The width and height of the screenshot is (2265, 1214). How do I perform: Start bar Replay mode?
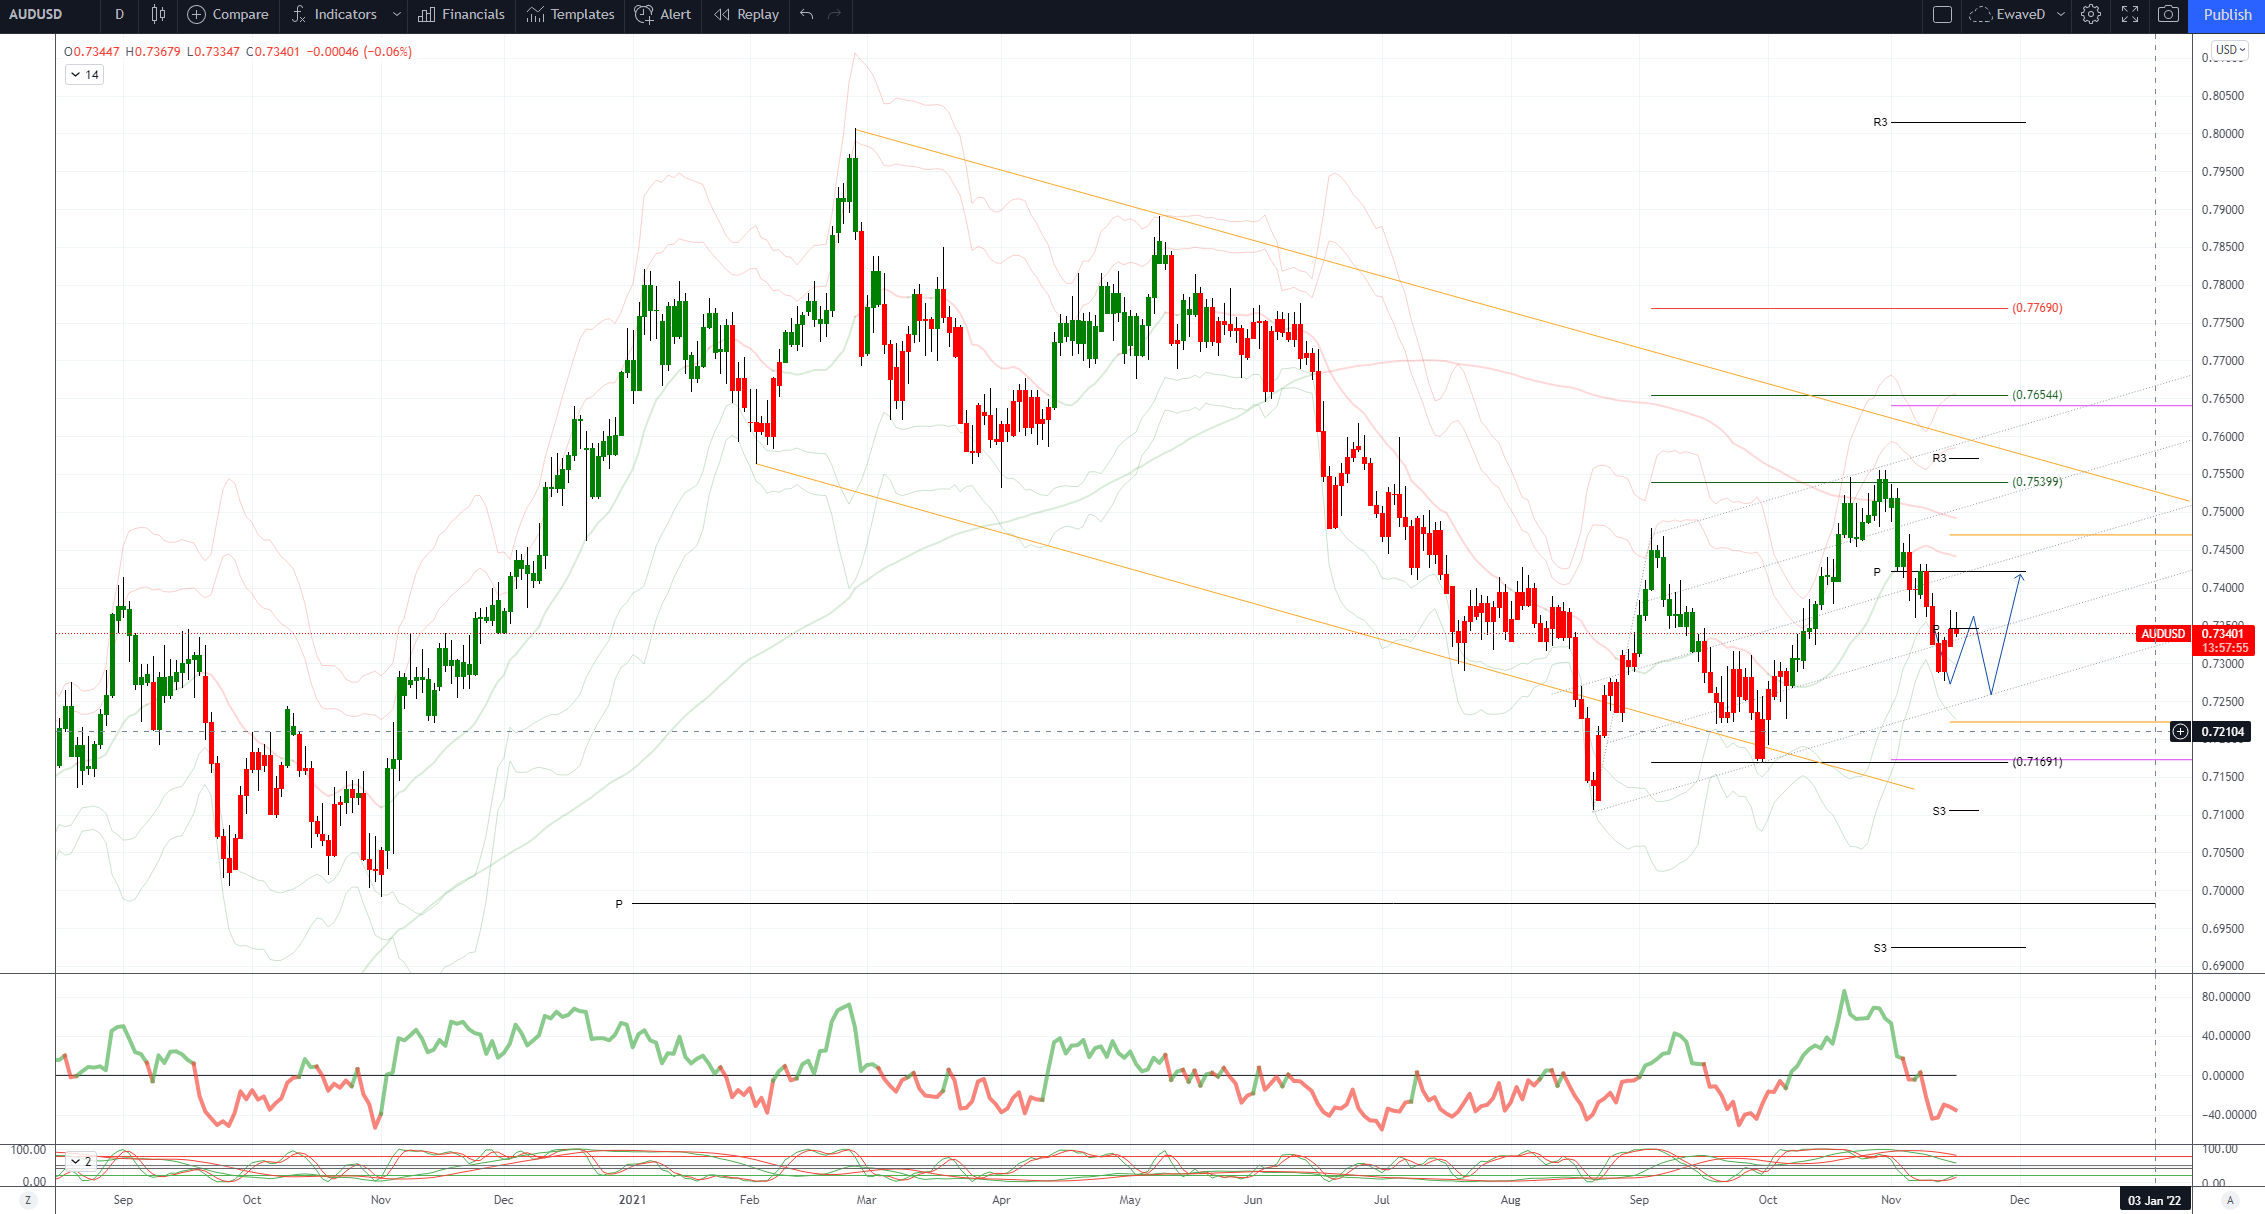tap(746, 14)
